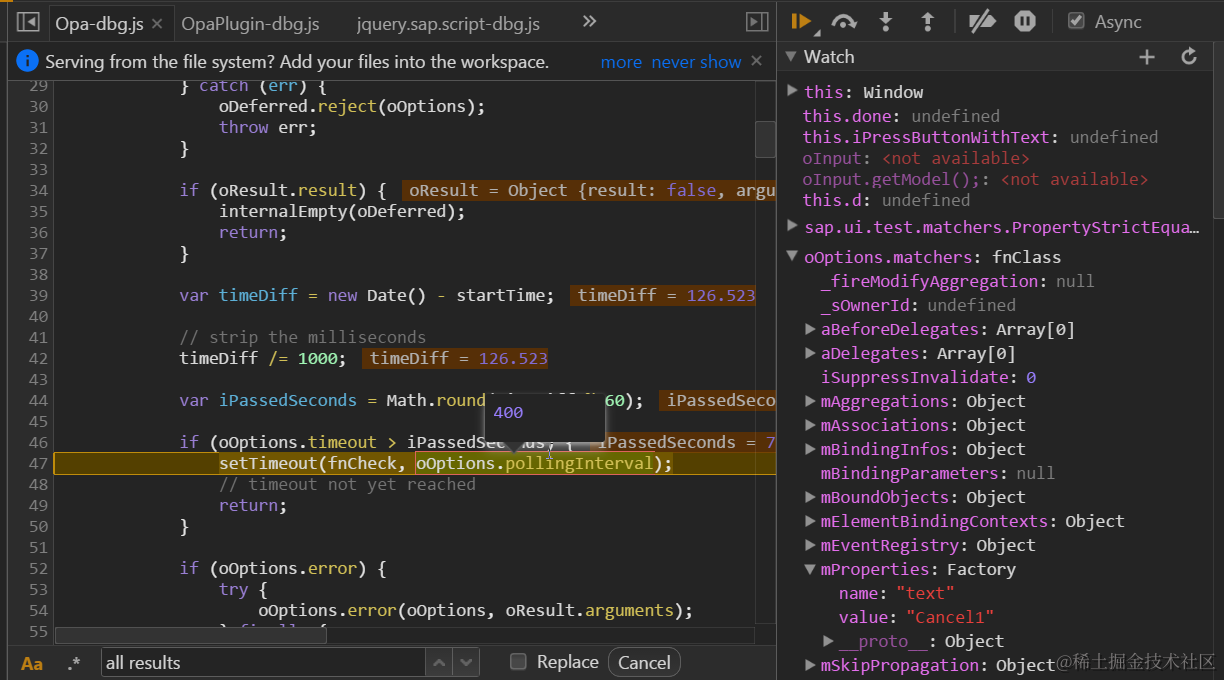Go to next search result
Image resolution: width=1224 pixels, height=680 pixels.
click(466, 662)
